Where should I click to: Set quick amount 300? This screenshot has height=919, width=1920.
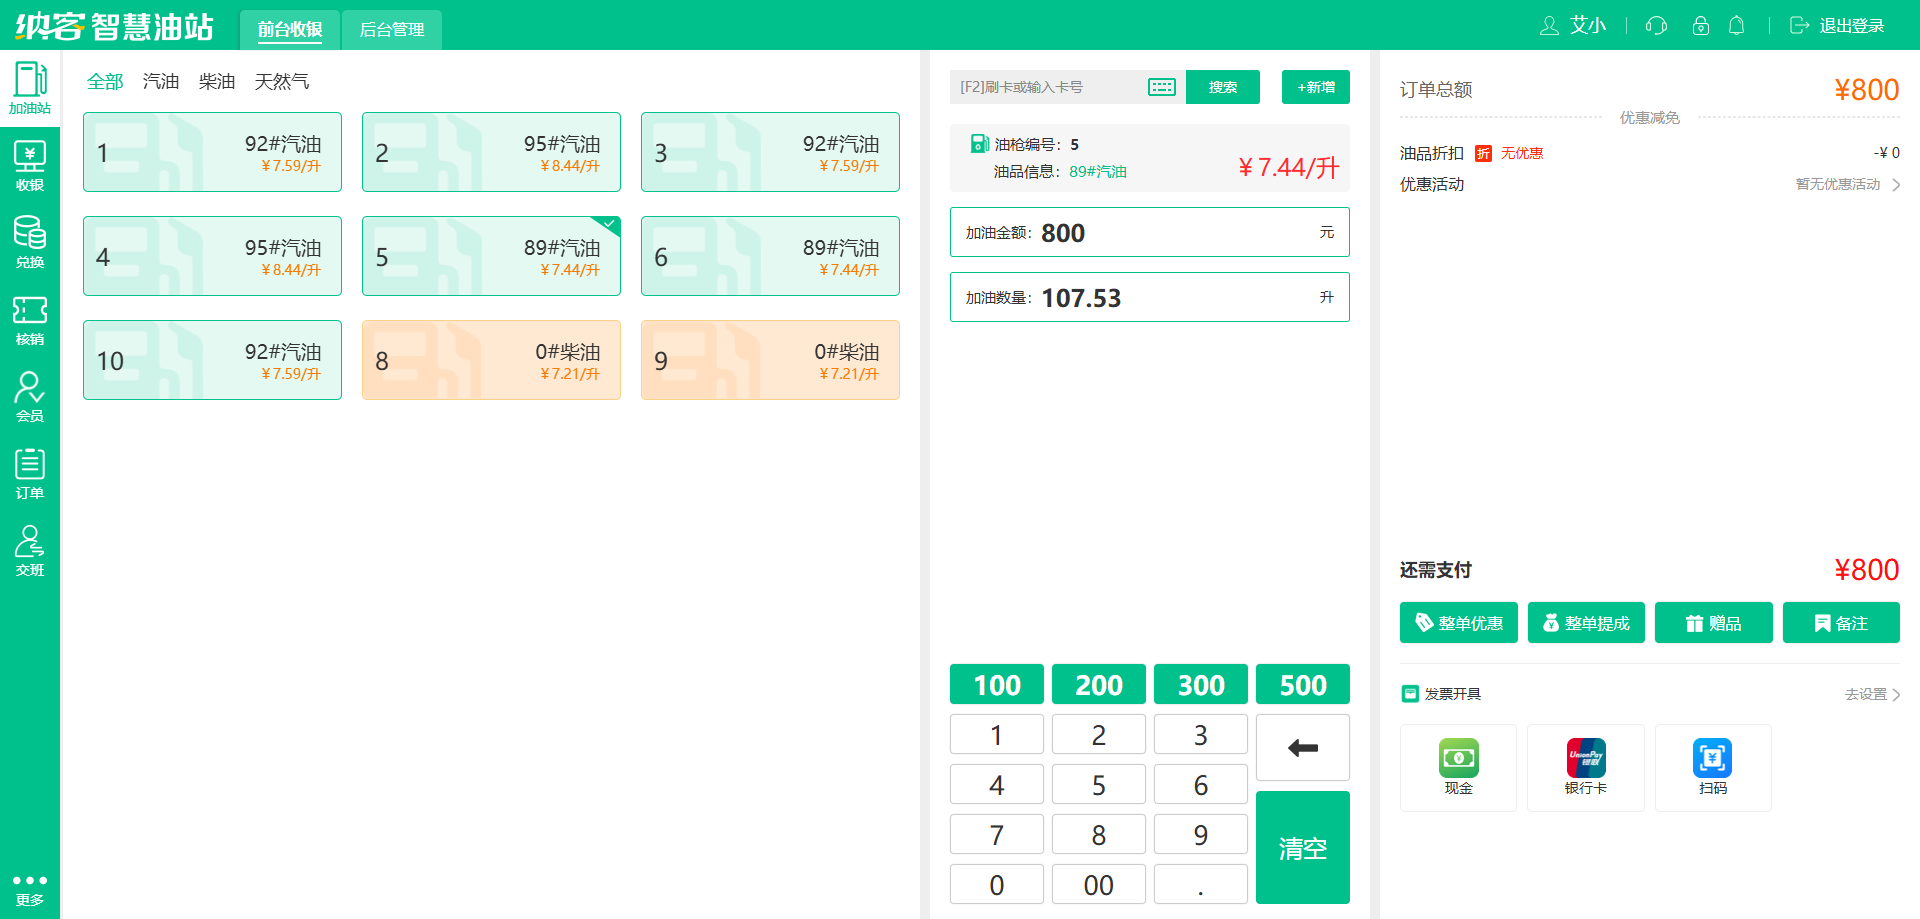(x=1201, y=685)
